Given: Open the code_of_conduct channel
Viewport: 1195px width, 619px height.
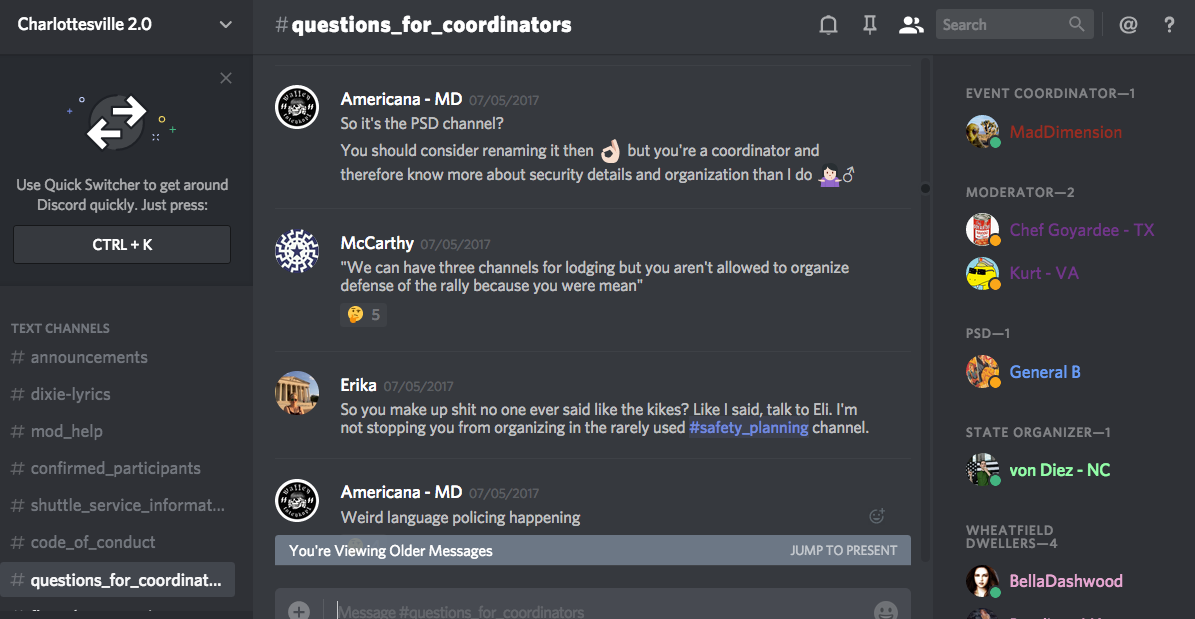Looking at the screenshot, I should point(93,542).
